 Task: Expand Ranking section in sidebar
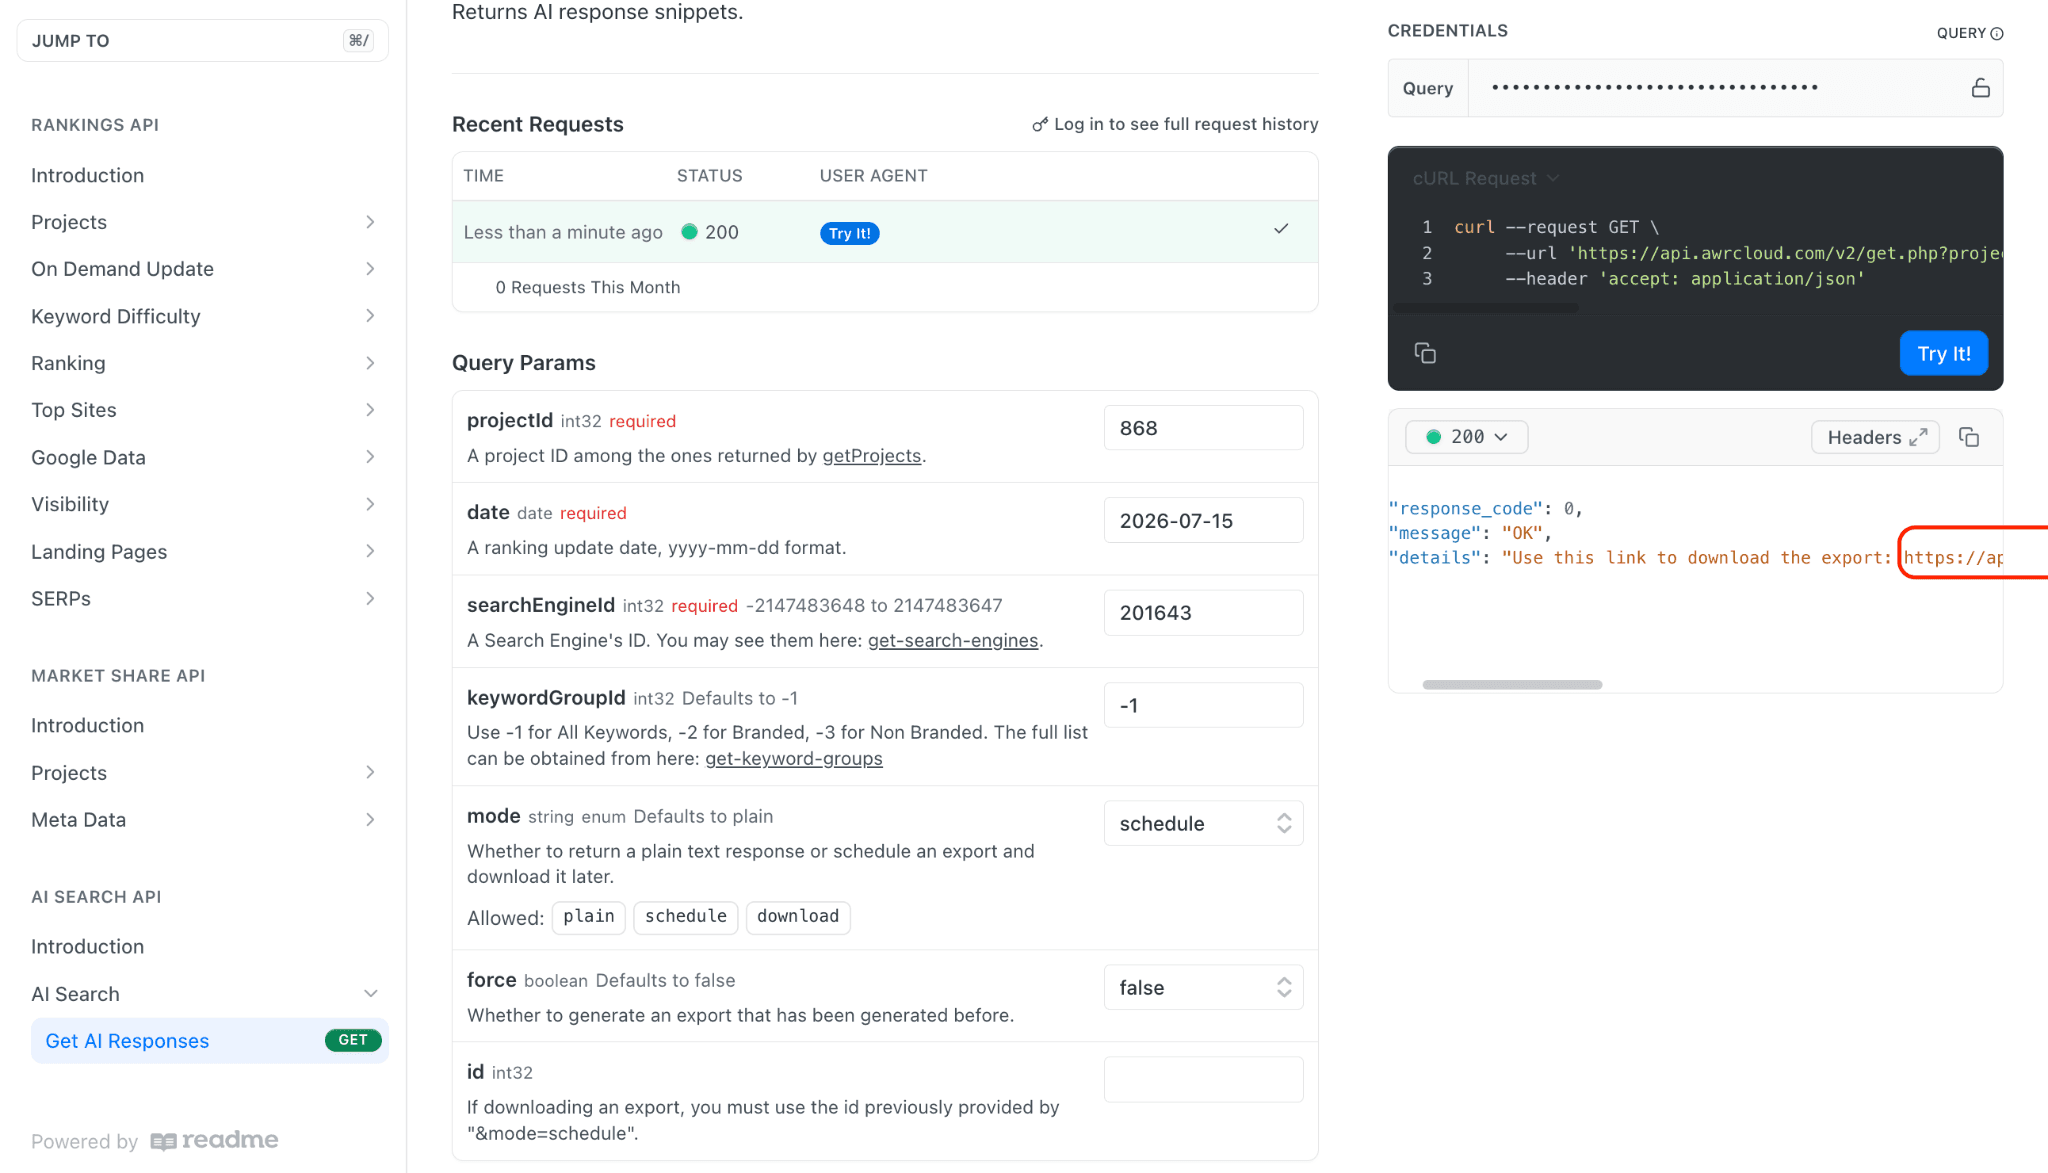[370, 363]
